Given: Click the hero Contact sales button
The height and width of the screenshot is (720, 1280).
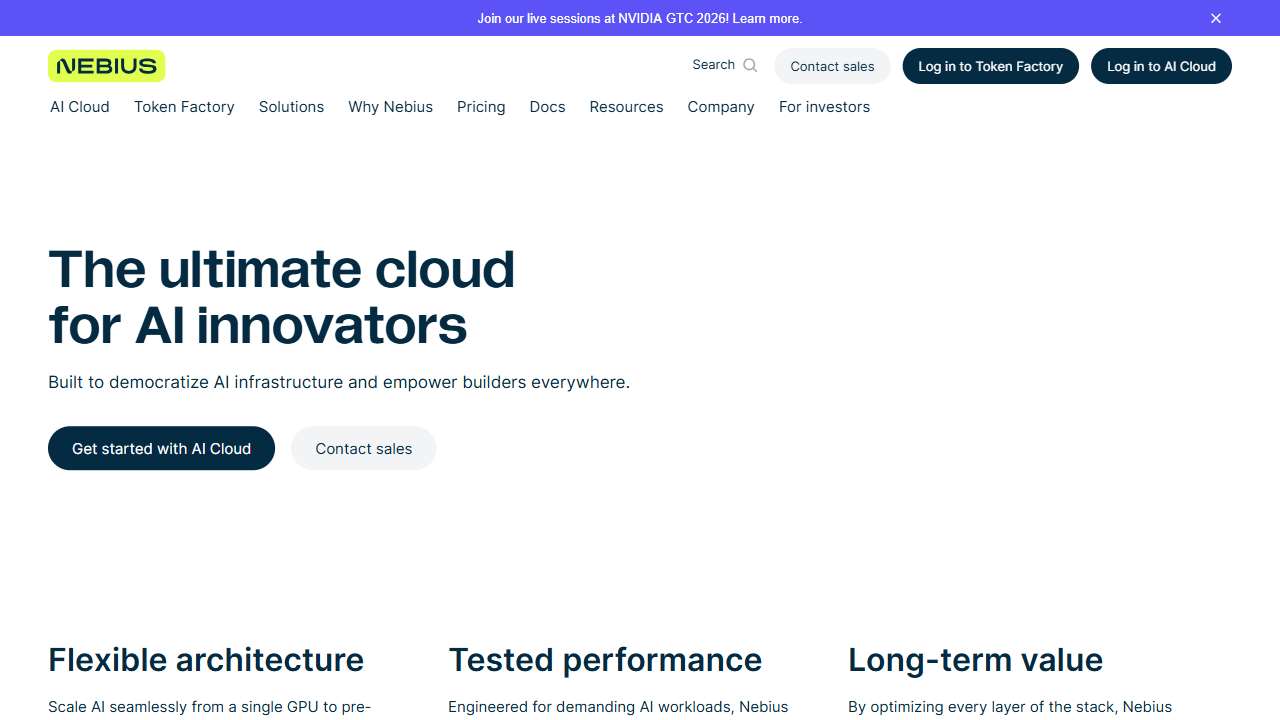Looking at the screenshot, I should 363,448.
